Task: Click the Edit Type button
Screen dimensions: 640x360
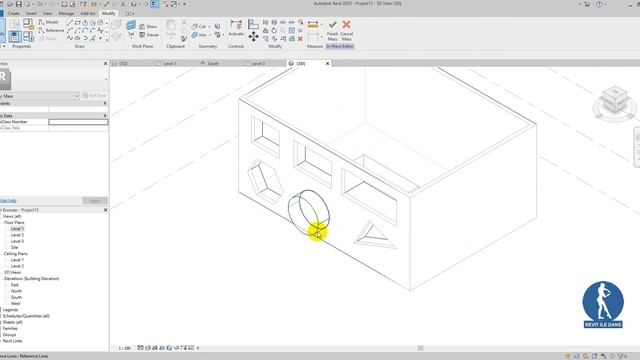Action: pos(94,96)
